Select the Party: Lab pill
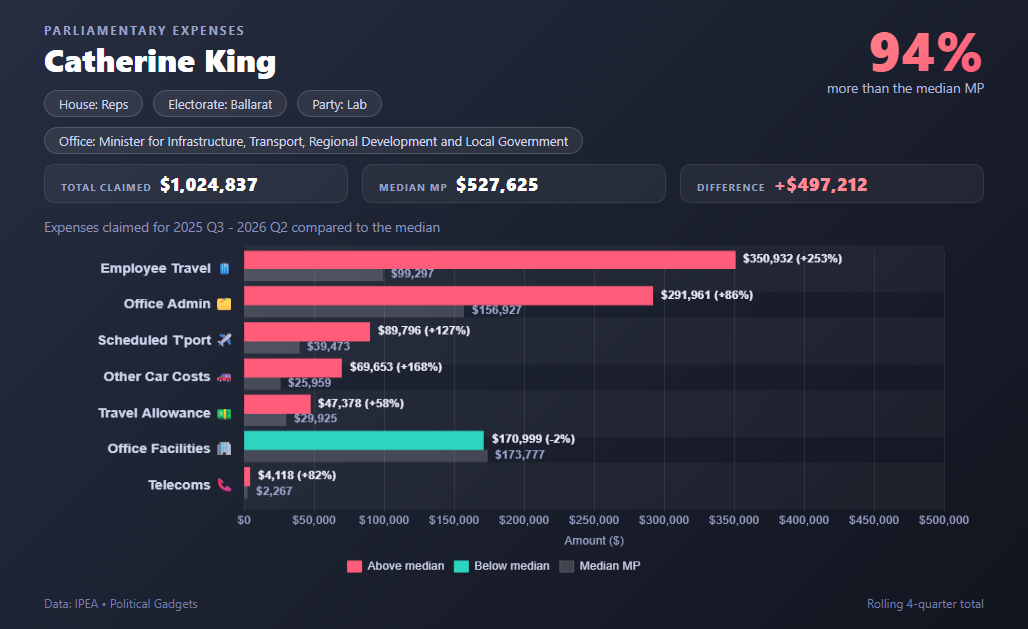The width and height of the screenshot is (1028, 629). tap(339, 104)
